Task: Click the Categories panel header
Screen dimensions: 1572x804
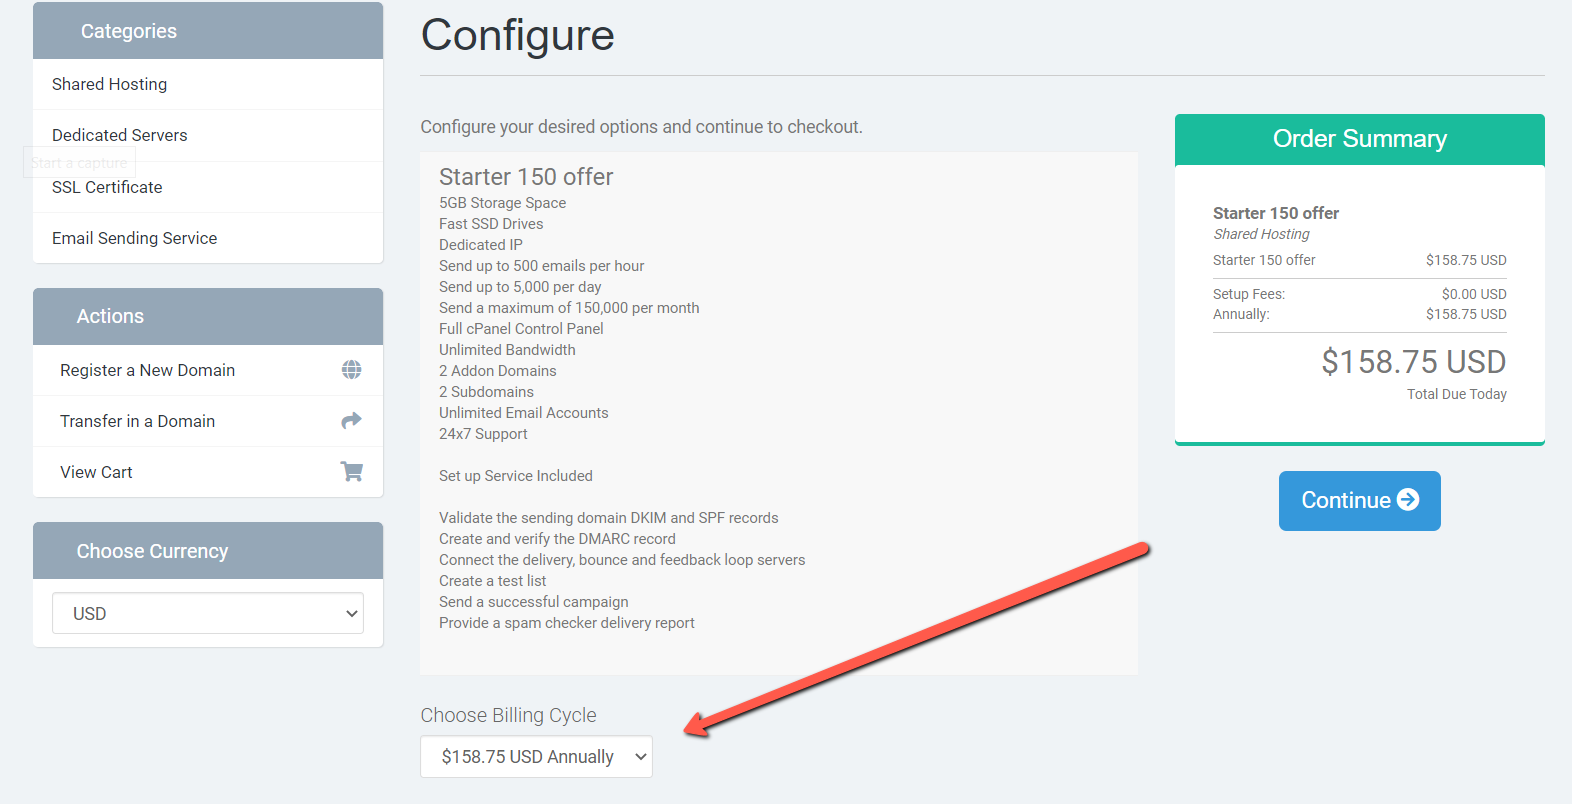Action: 208,31
